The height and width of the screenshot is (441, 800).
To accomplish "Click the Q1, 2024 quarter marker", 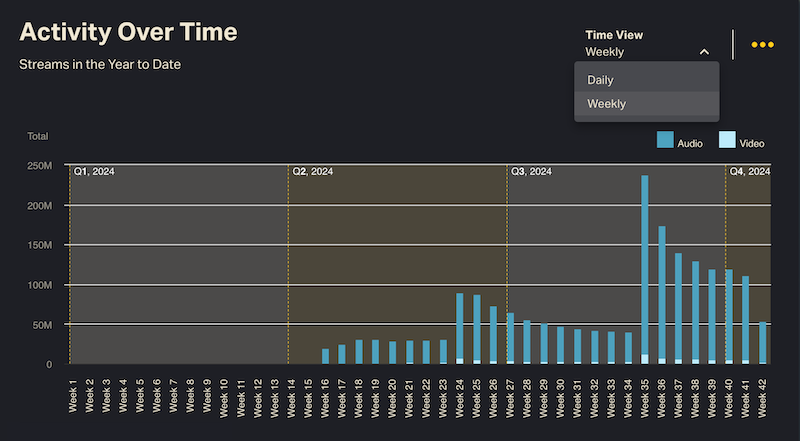I will point(94,172).
